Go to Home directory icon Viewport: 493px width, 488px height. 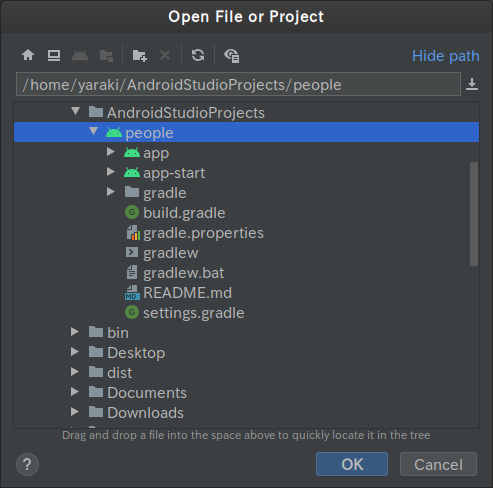click(28, 55)
